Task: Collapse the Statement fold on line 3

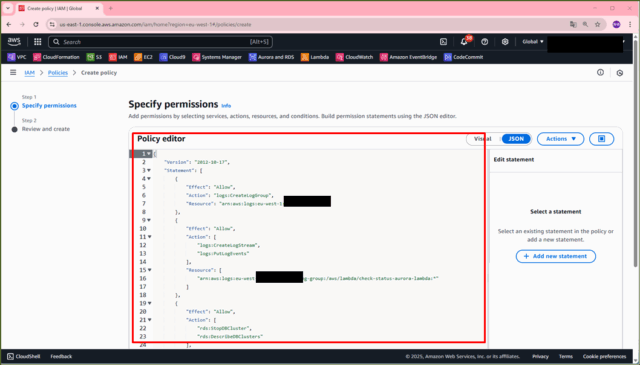Action: (149, 170)
